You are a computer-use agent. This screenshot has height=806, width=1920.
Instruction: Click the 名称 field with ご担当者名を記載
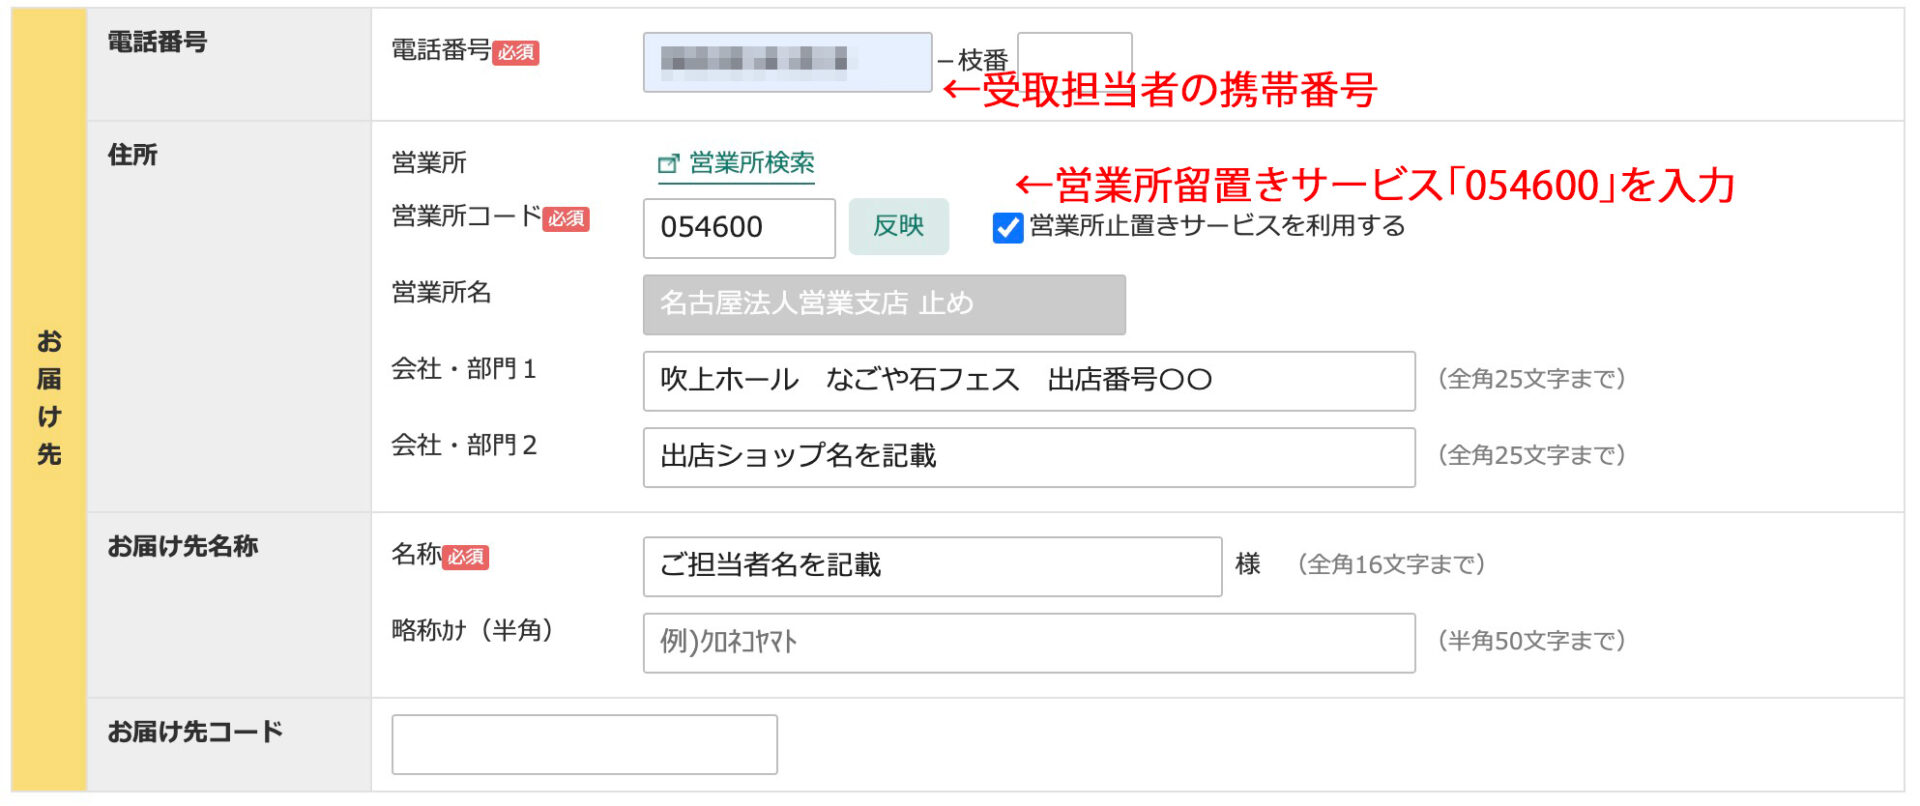[931, 566]
